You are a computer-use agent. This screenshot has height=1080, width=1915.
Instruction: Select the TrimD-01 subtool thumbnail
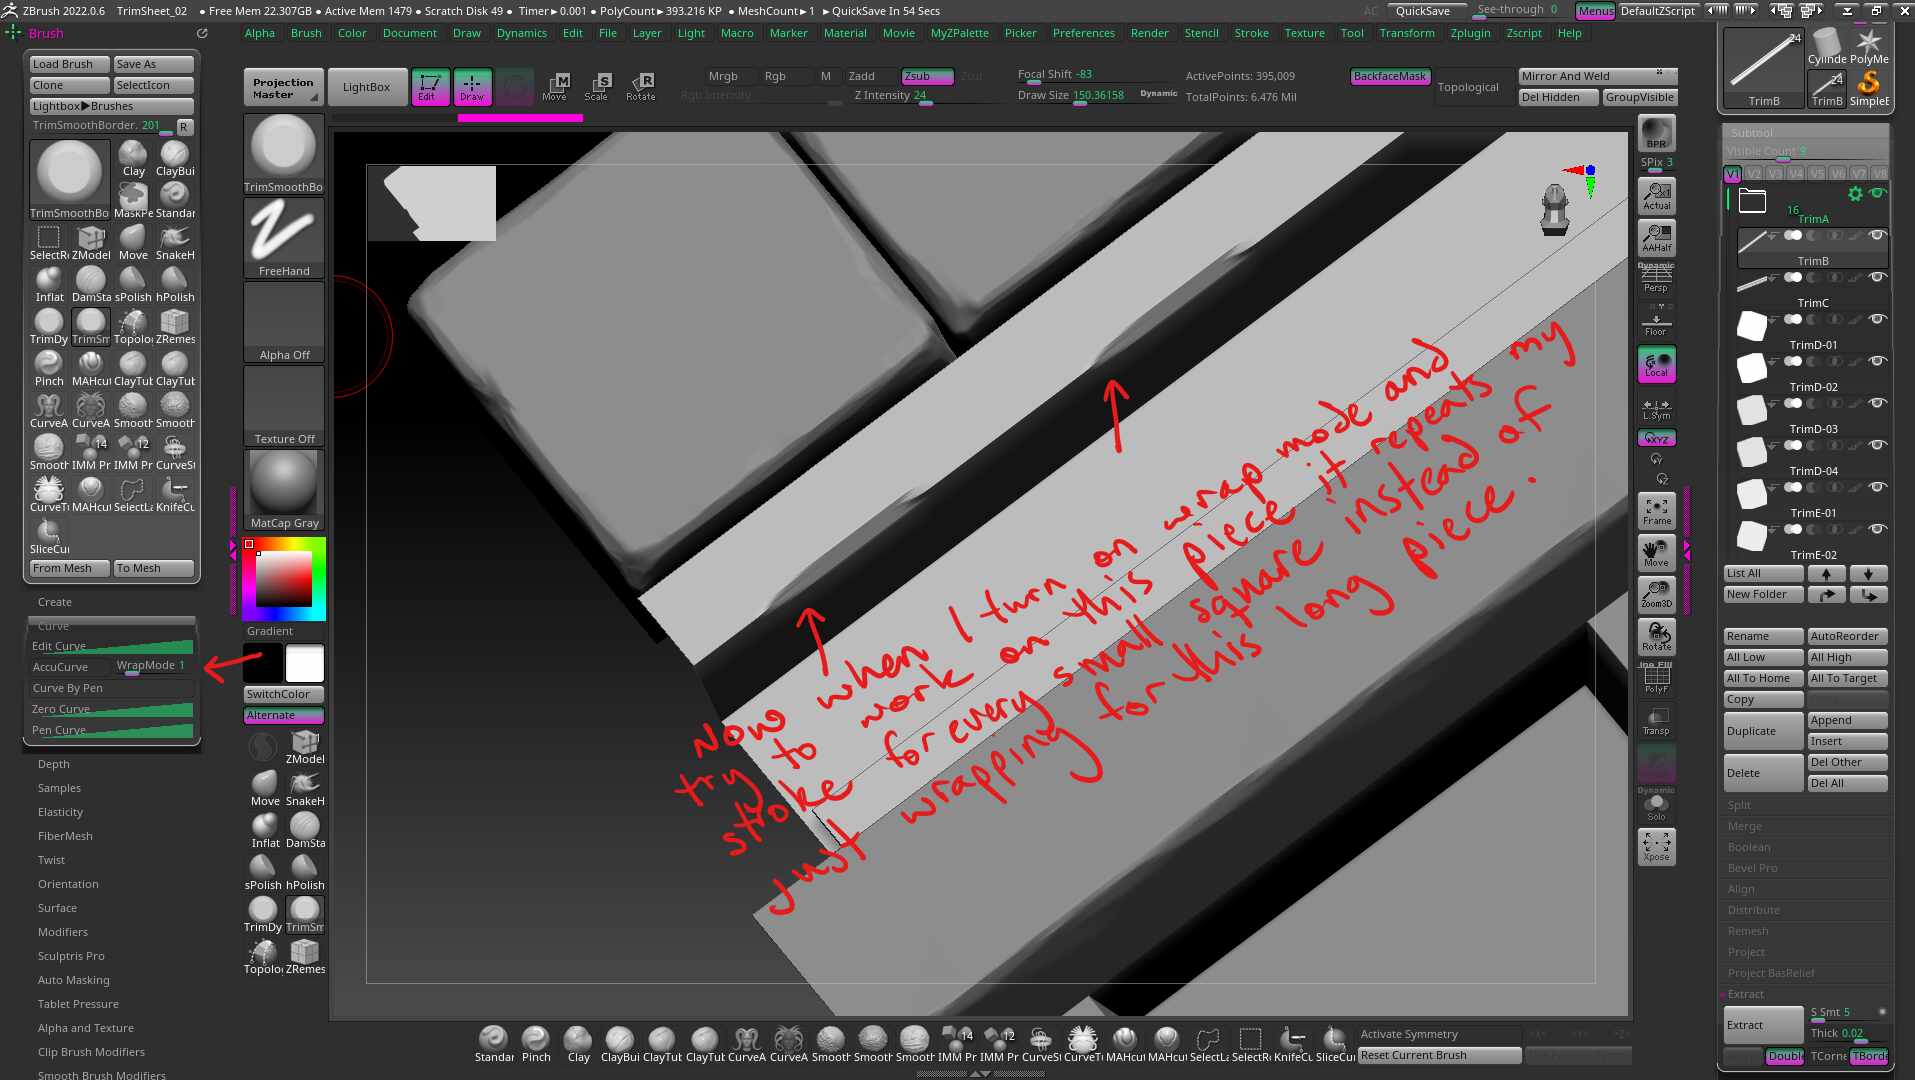tap(1752, 325)
